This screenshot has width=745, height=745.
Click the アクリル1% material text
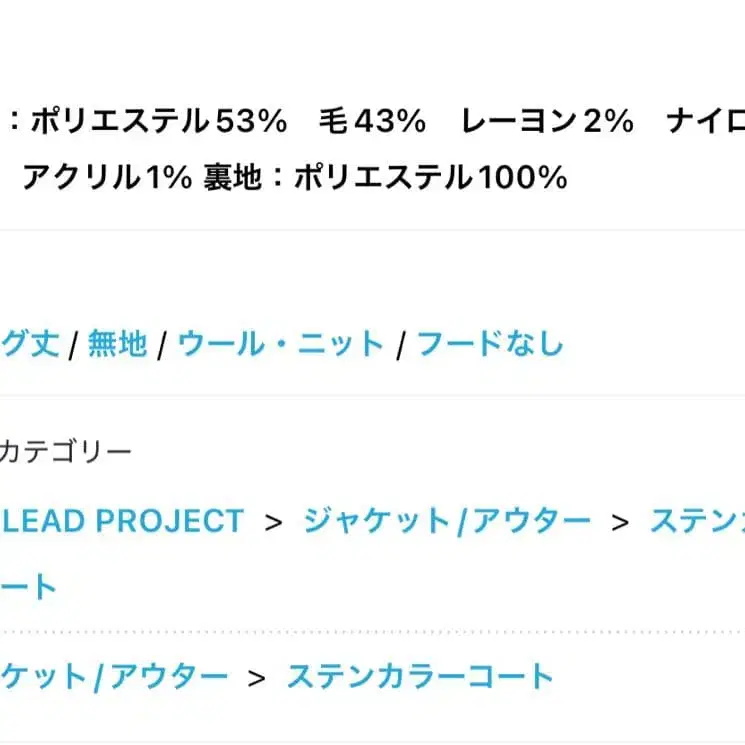[x=106, y=179]
